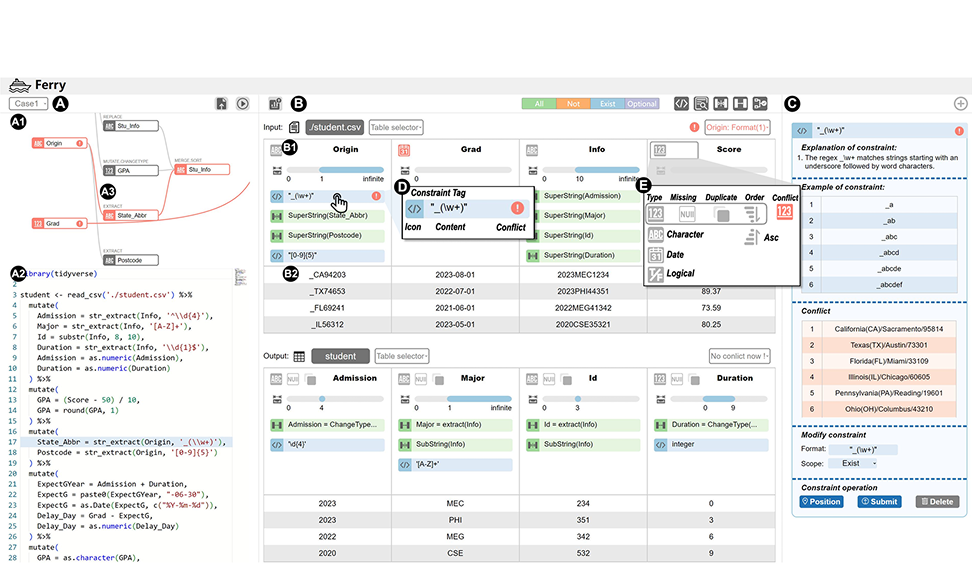Open the input Table selector dropdown
Screen dimensions: 972x582
tap(396, 127)
